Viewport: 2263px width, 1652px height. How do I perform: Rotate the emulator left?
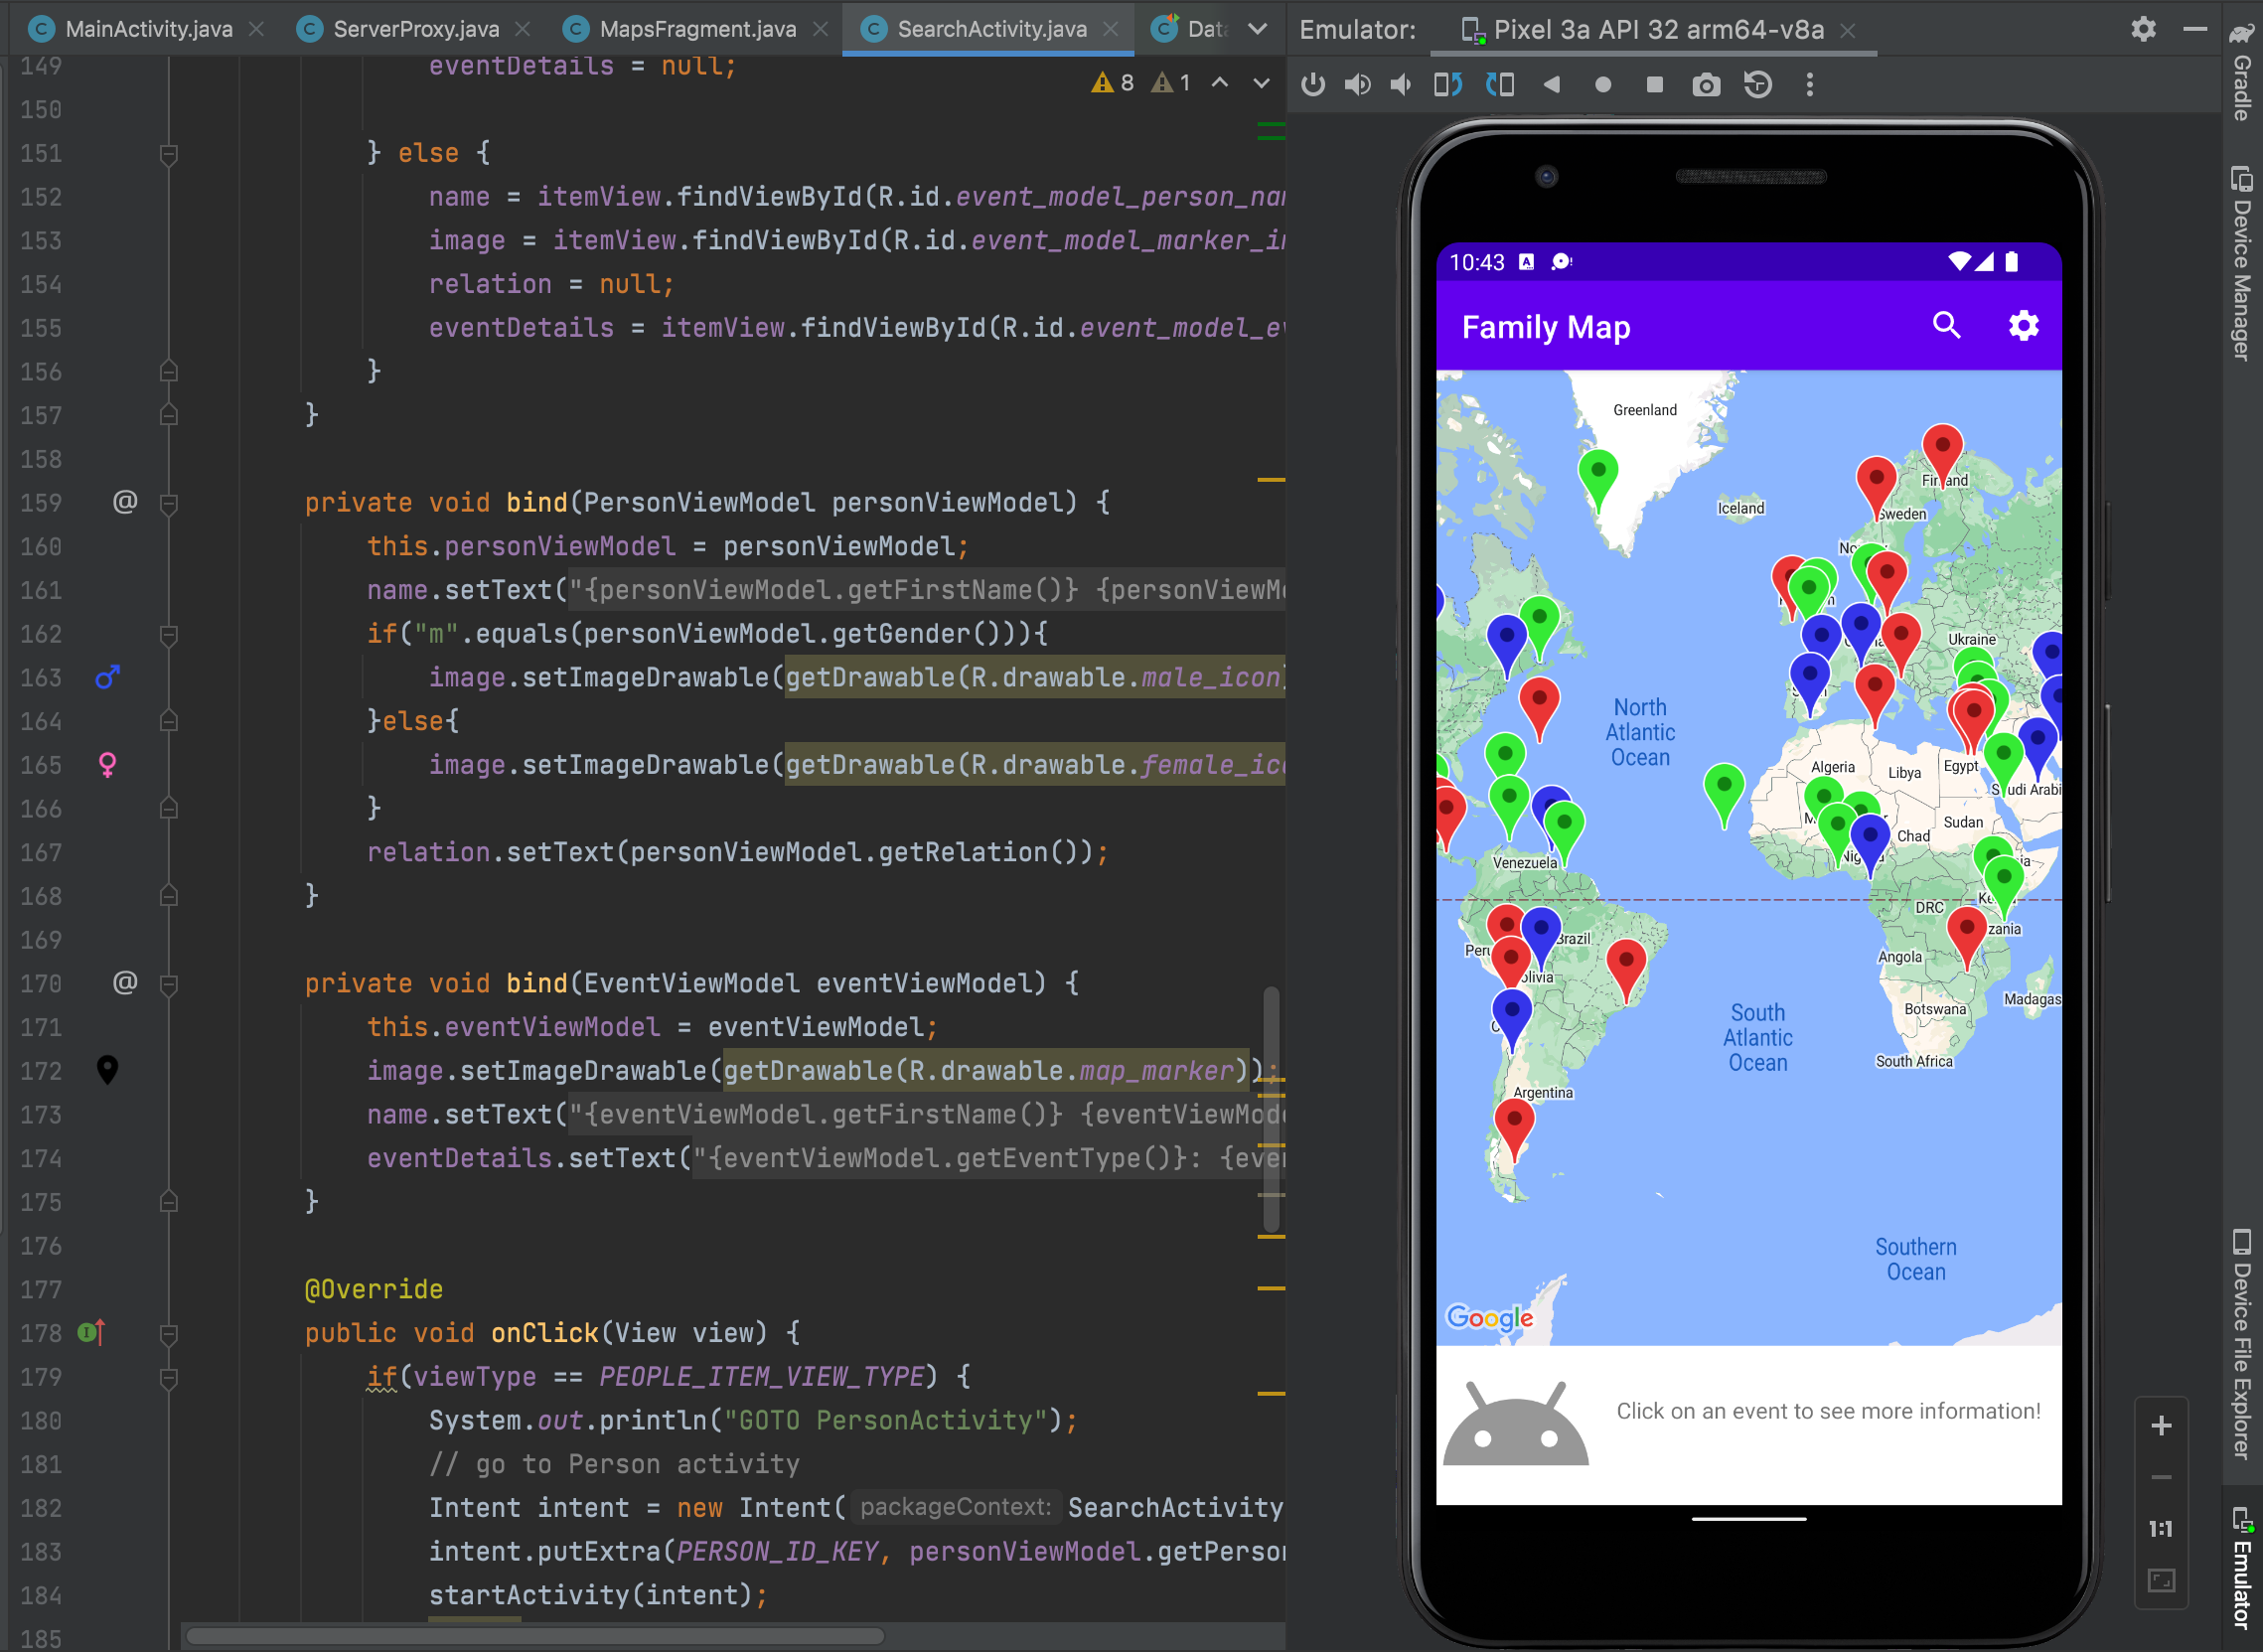tap(1448, 85)
